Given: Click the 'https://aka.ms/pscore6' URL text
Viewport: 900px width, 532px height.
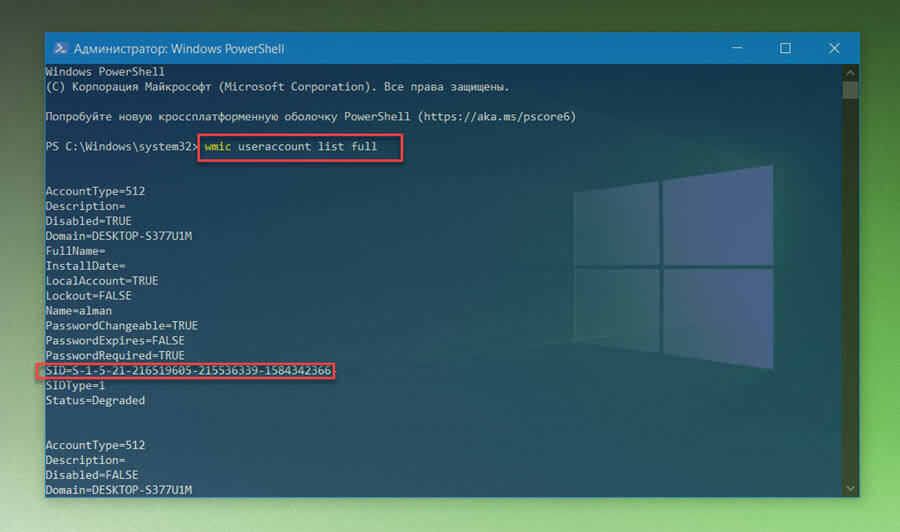Looking at the screenshot, I should coord(496,117).
